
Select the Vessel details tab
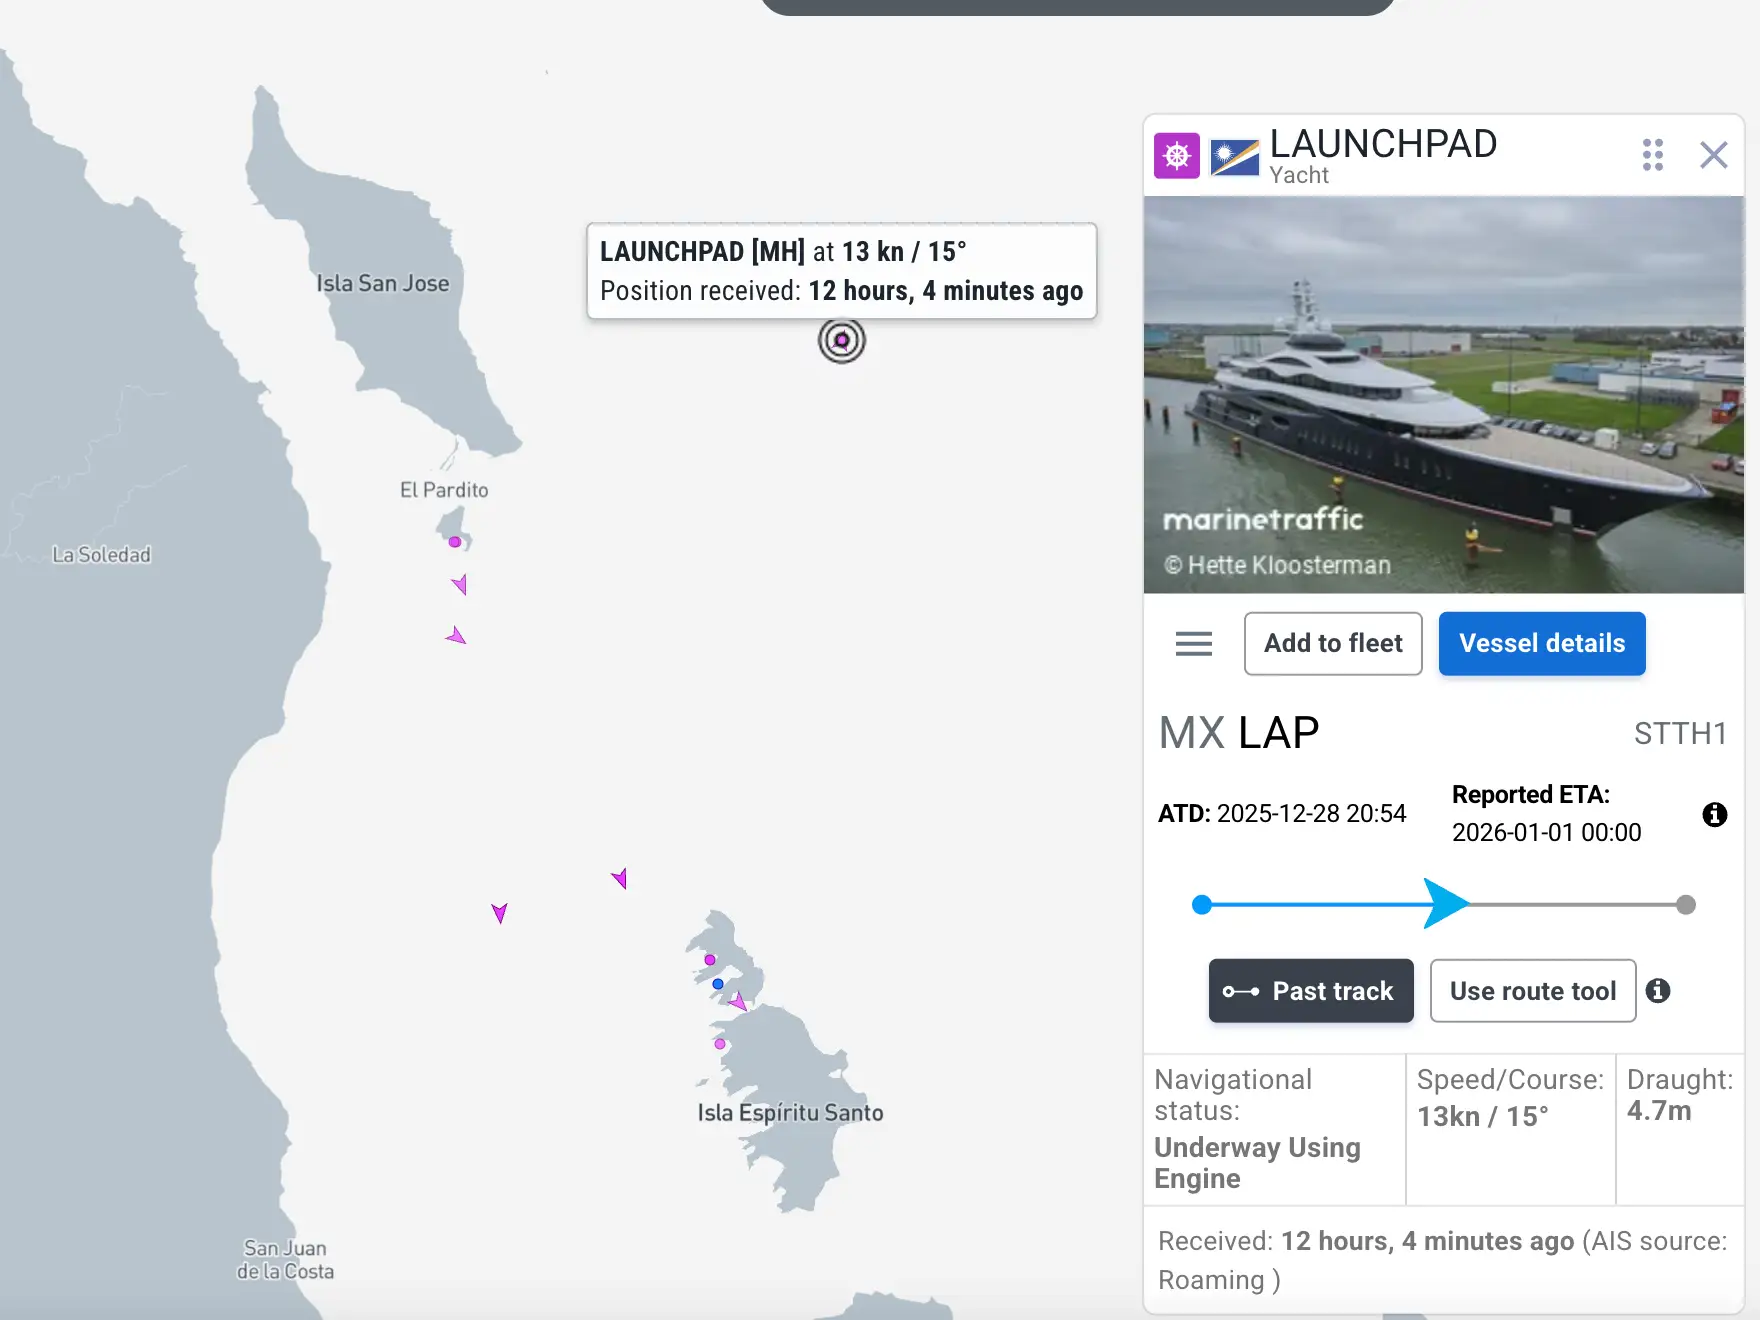(x=1541, y=643)
